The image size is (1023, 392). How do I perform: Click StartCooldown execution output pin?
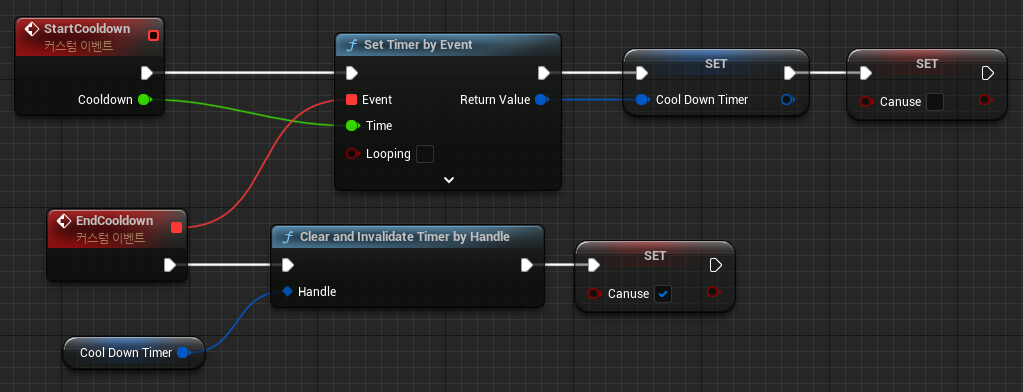pos(147,72)
